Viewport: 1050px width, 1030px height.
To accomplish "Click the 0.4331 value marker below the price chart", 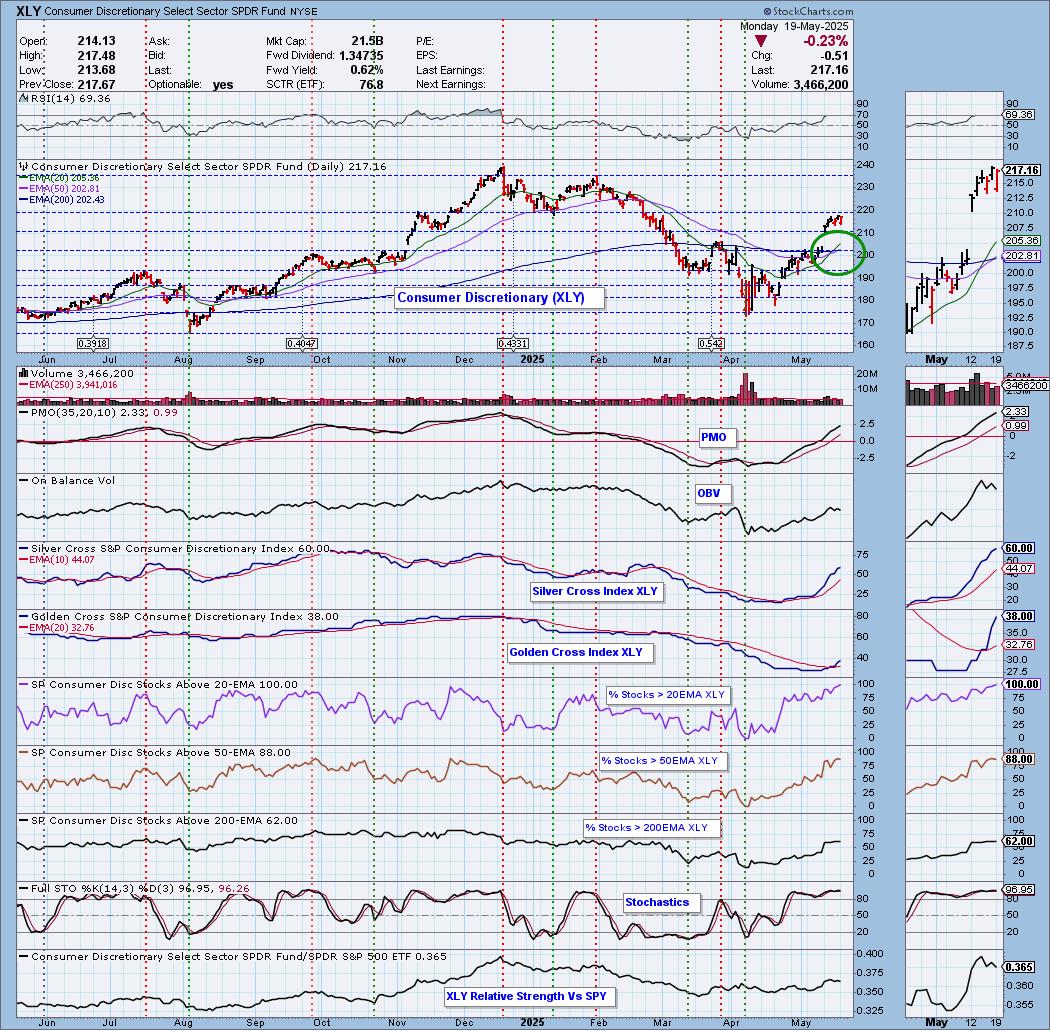I will [513, 343].
